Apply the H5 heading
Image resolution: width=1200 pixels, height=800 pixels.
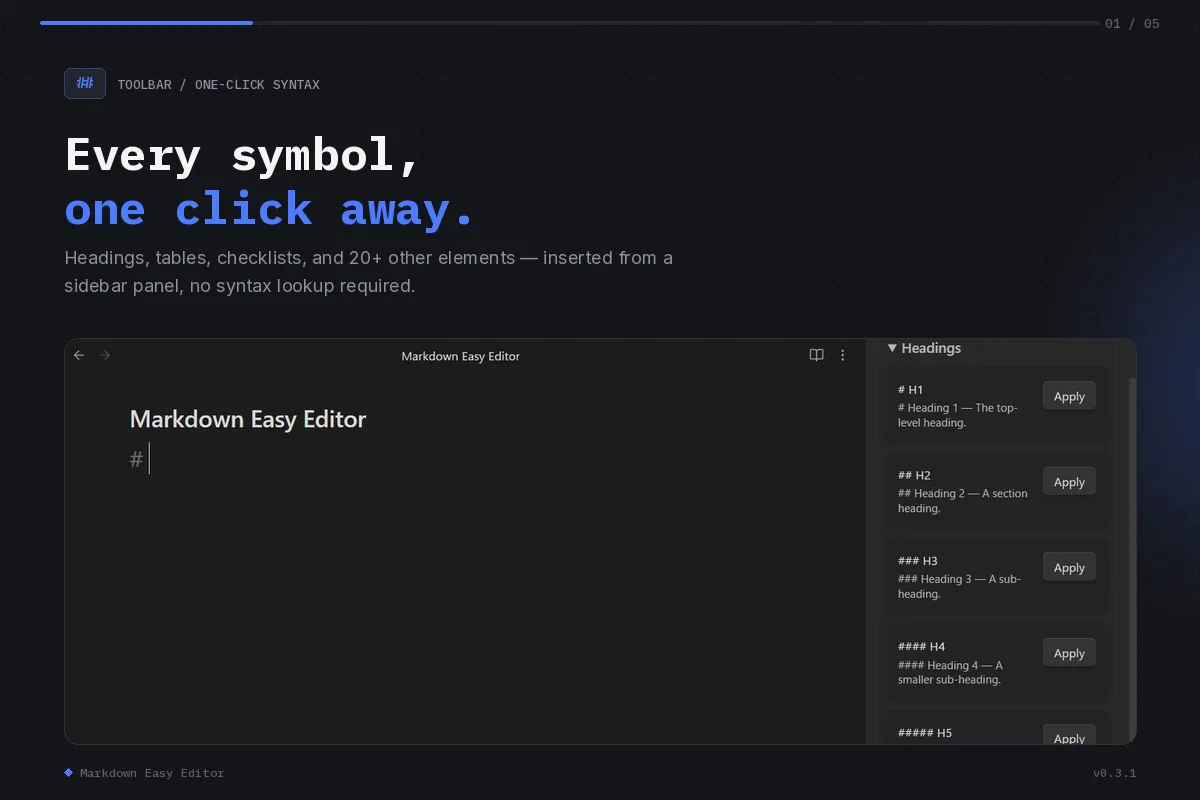point(1069,735)
